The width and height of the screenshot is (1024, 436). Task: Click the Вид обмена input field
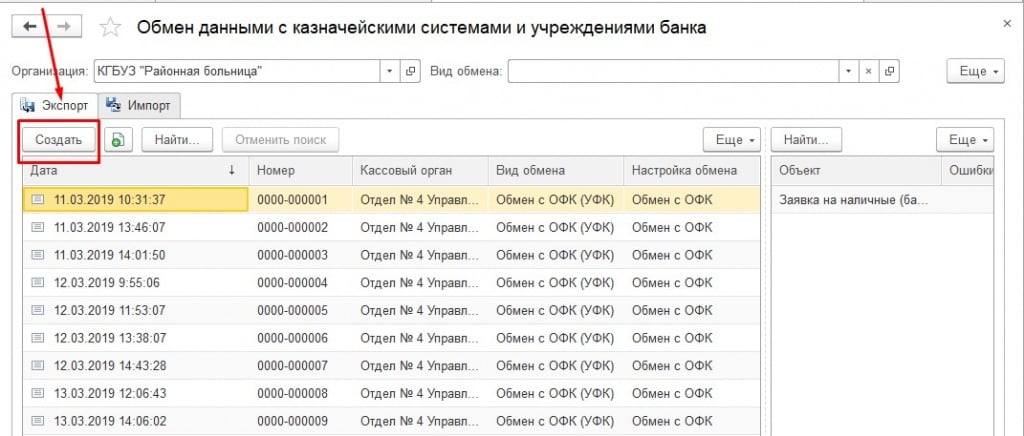click(673, 71)
